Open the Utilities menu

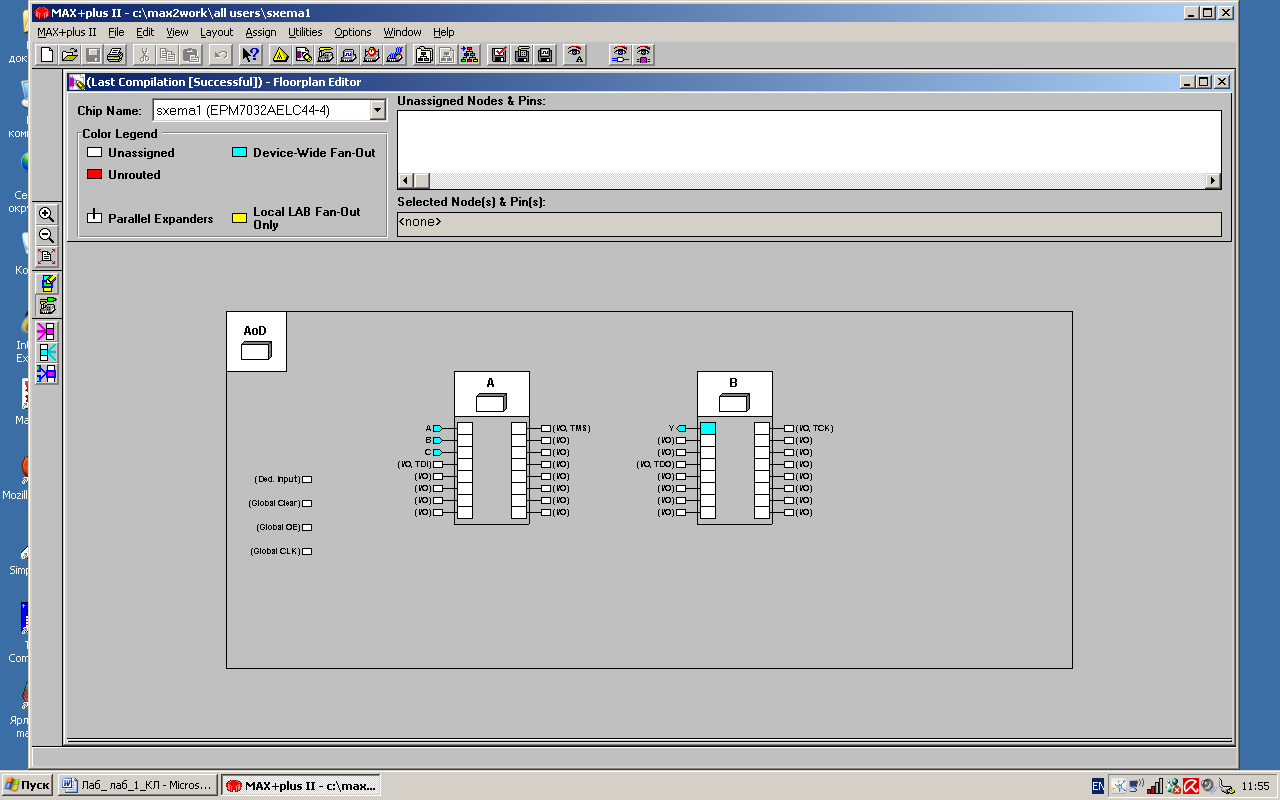[305, 32]
